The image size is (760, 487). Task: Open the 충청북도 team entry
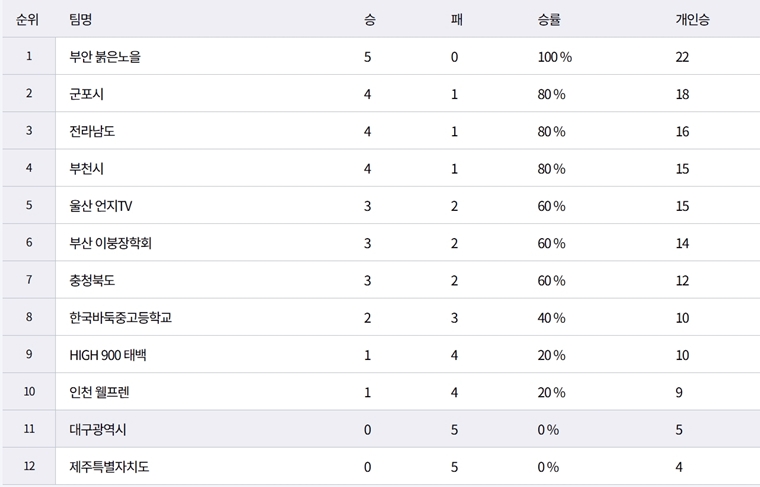pos(92,281)
